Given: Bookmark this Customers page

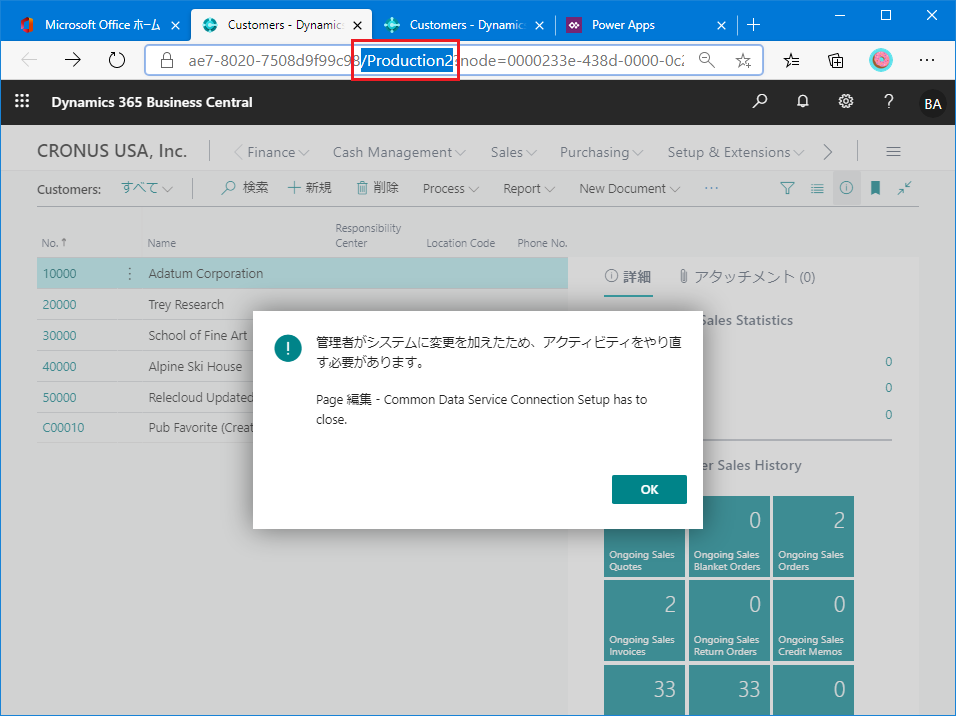Looking at the screenshot, I should tap(875, 188).
